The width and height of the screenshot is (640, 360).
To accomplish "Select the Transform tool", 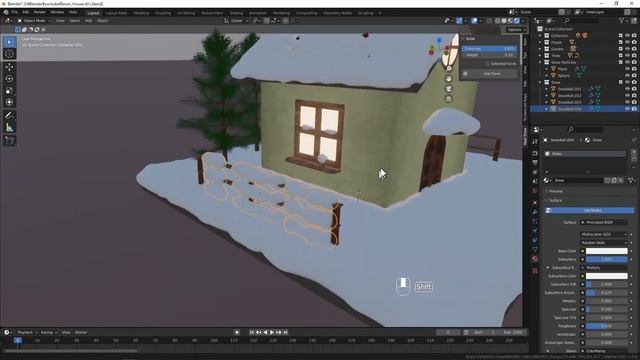I will pos(9,102).
